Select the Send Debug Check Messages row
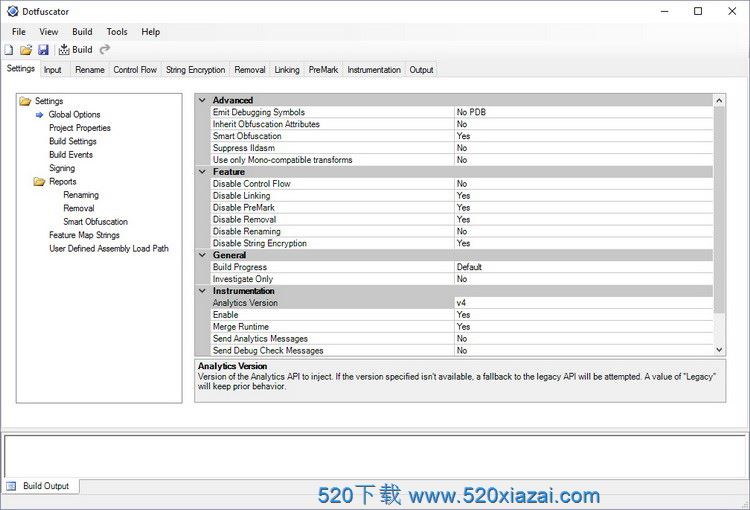This screenshot has height=510, width=750. point(462,351)
